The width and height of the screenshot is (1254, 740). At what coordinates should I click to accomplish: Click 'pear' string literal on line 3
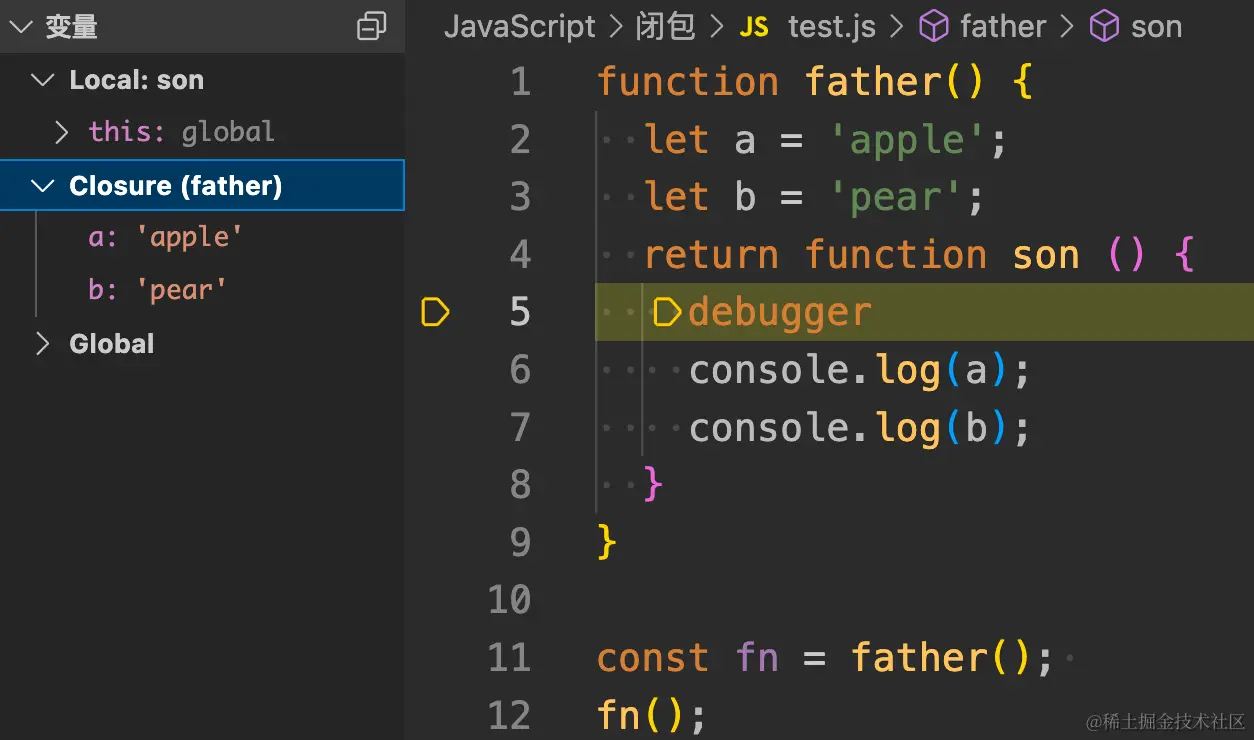897,198
